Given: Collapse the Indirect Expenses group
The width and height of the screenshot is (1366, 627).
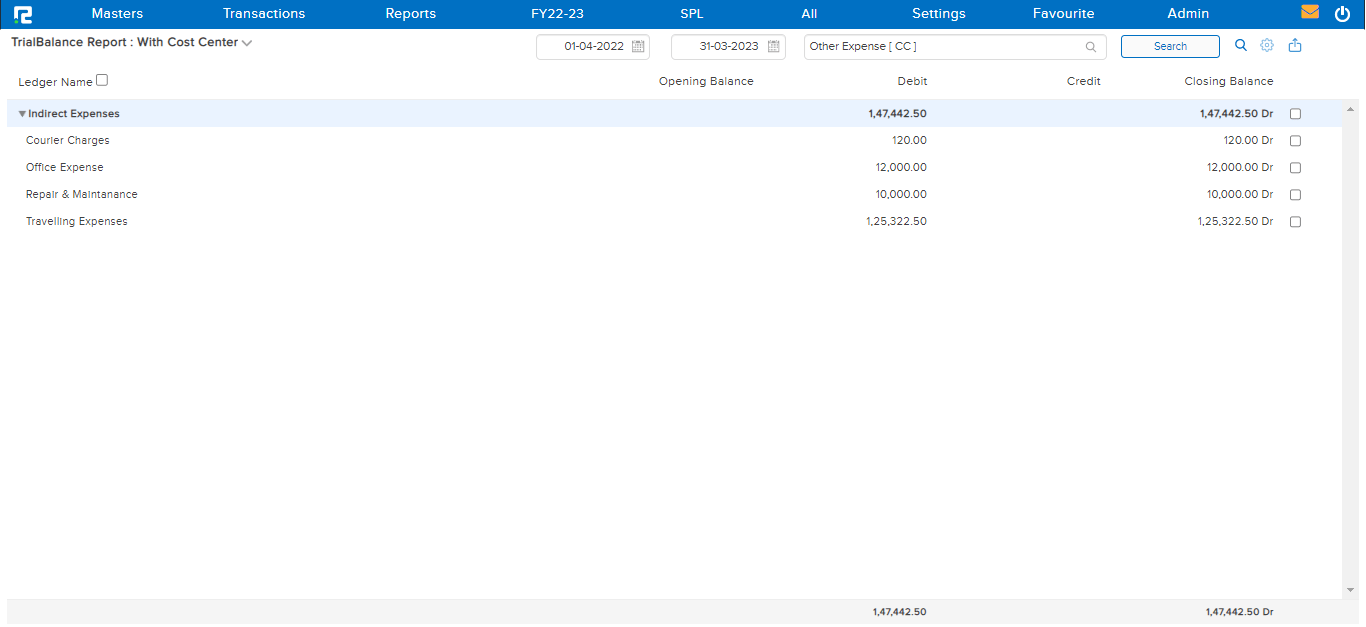Looking at the screenshot, I should tap(22, 114).
